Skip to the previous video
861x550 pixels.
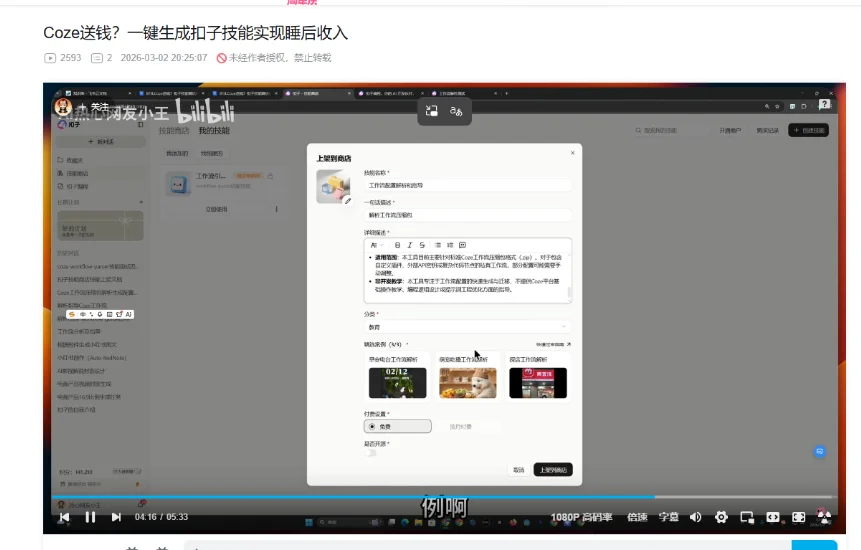[64, 517]
